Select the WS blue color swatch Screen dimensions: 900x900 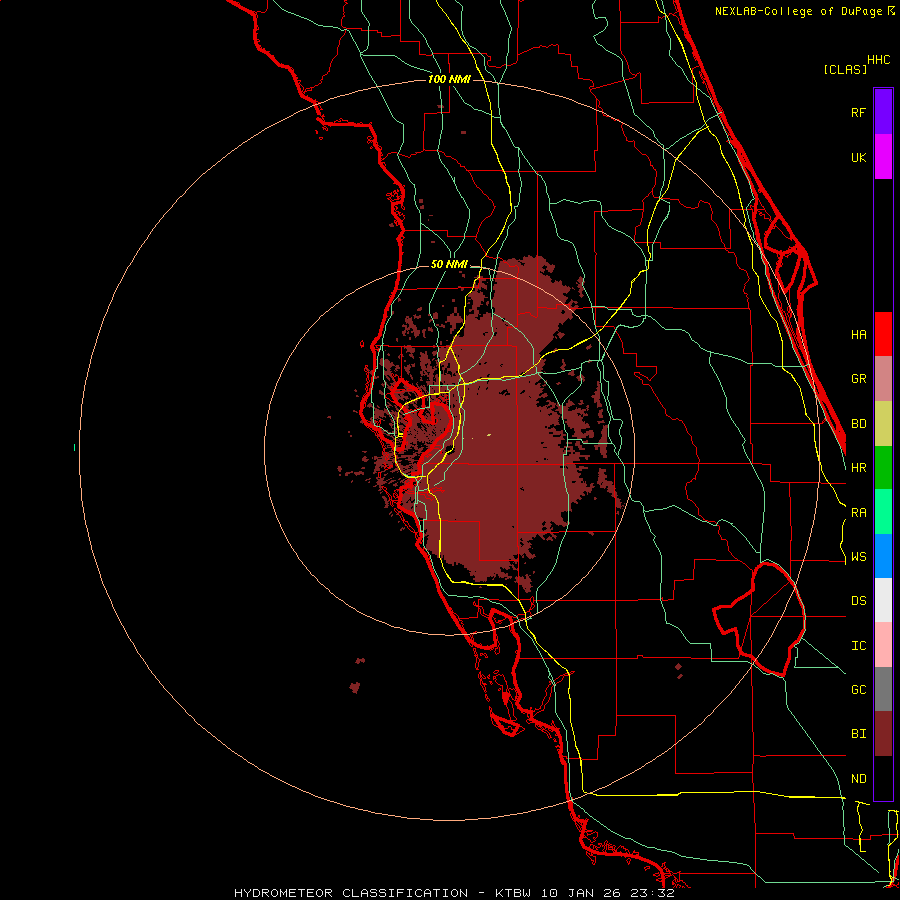(x=883, y=556)
